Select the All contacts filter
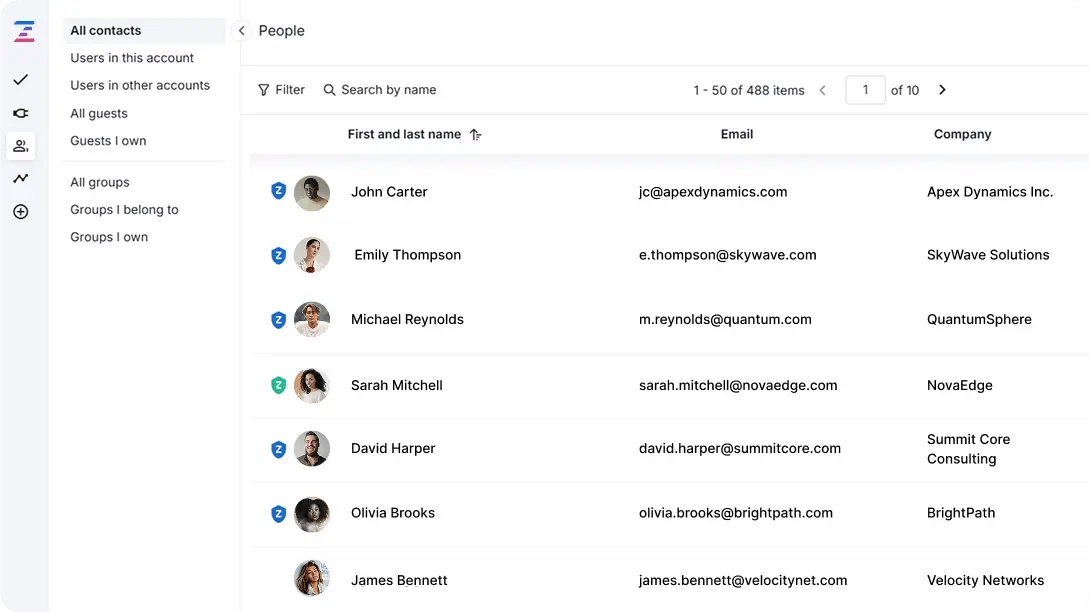This screenshot has height=612, width=1089. (x=105, y=30)
